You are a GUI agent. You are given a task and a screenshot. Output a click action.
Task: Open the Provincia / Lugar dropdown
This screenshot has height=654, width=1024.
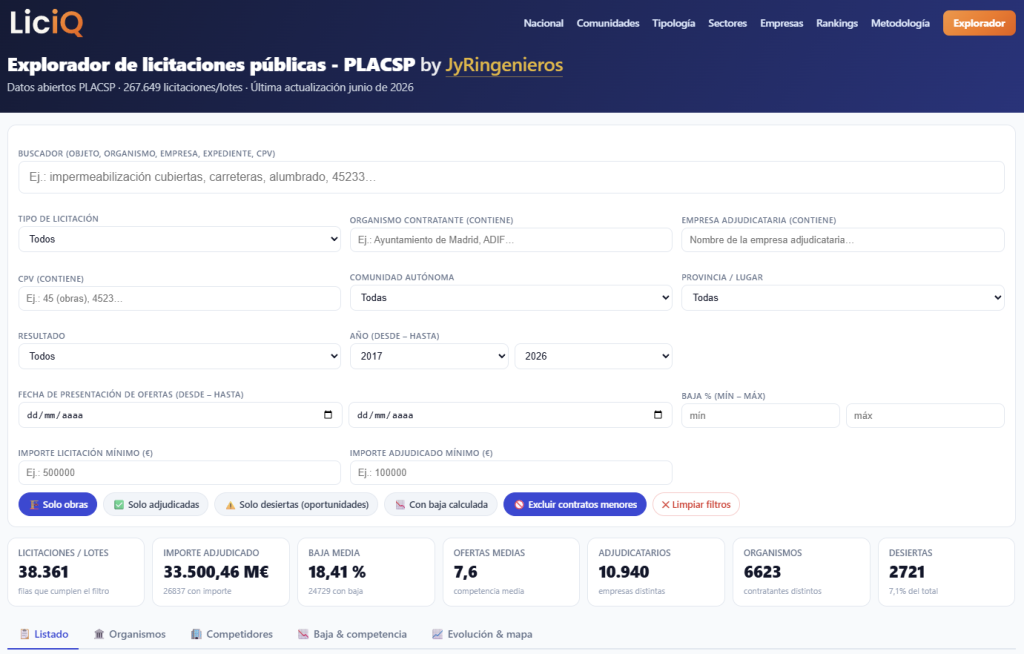843,298
